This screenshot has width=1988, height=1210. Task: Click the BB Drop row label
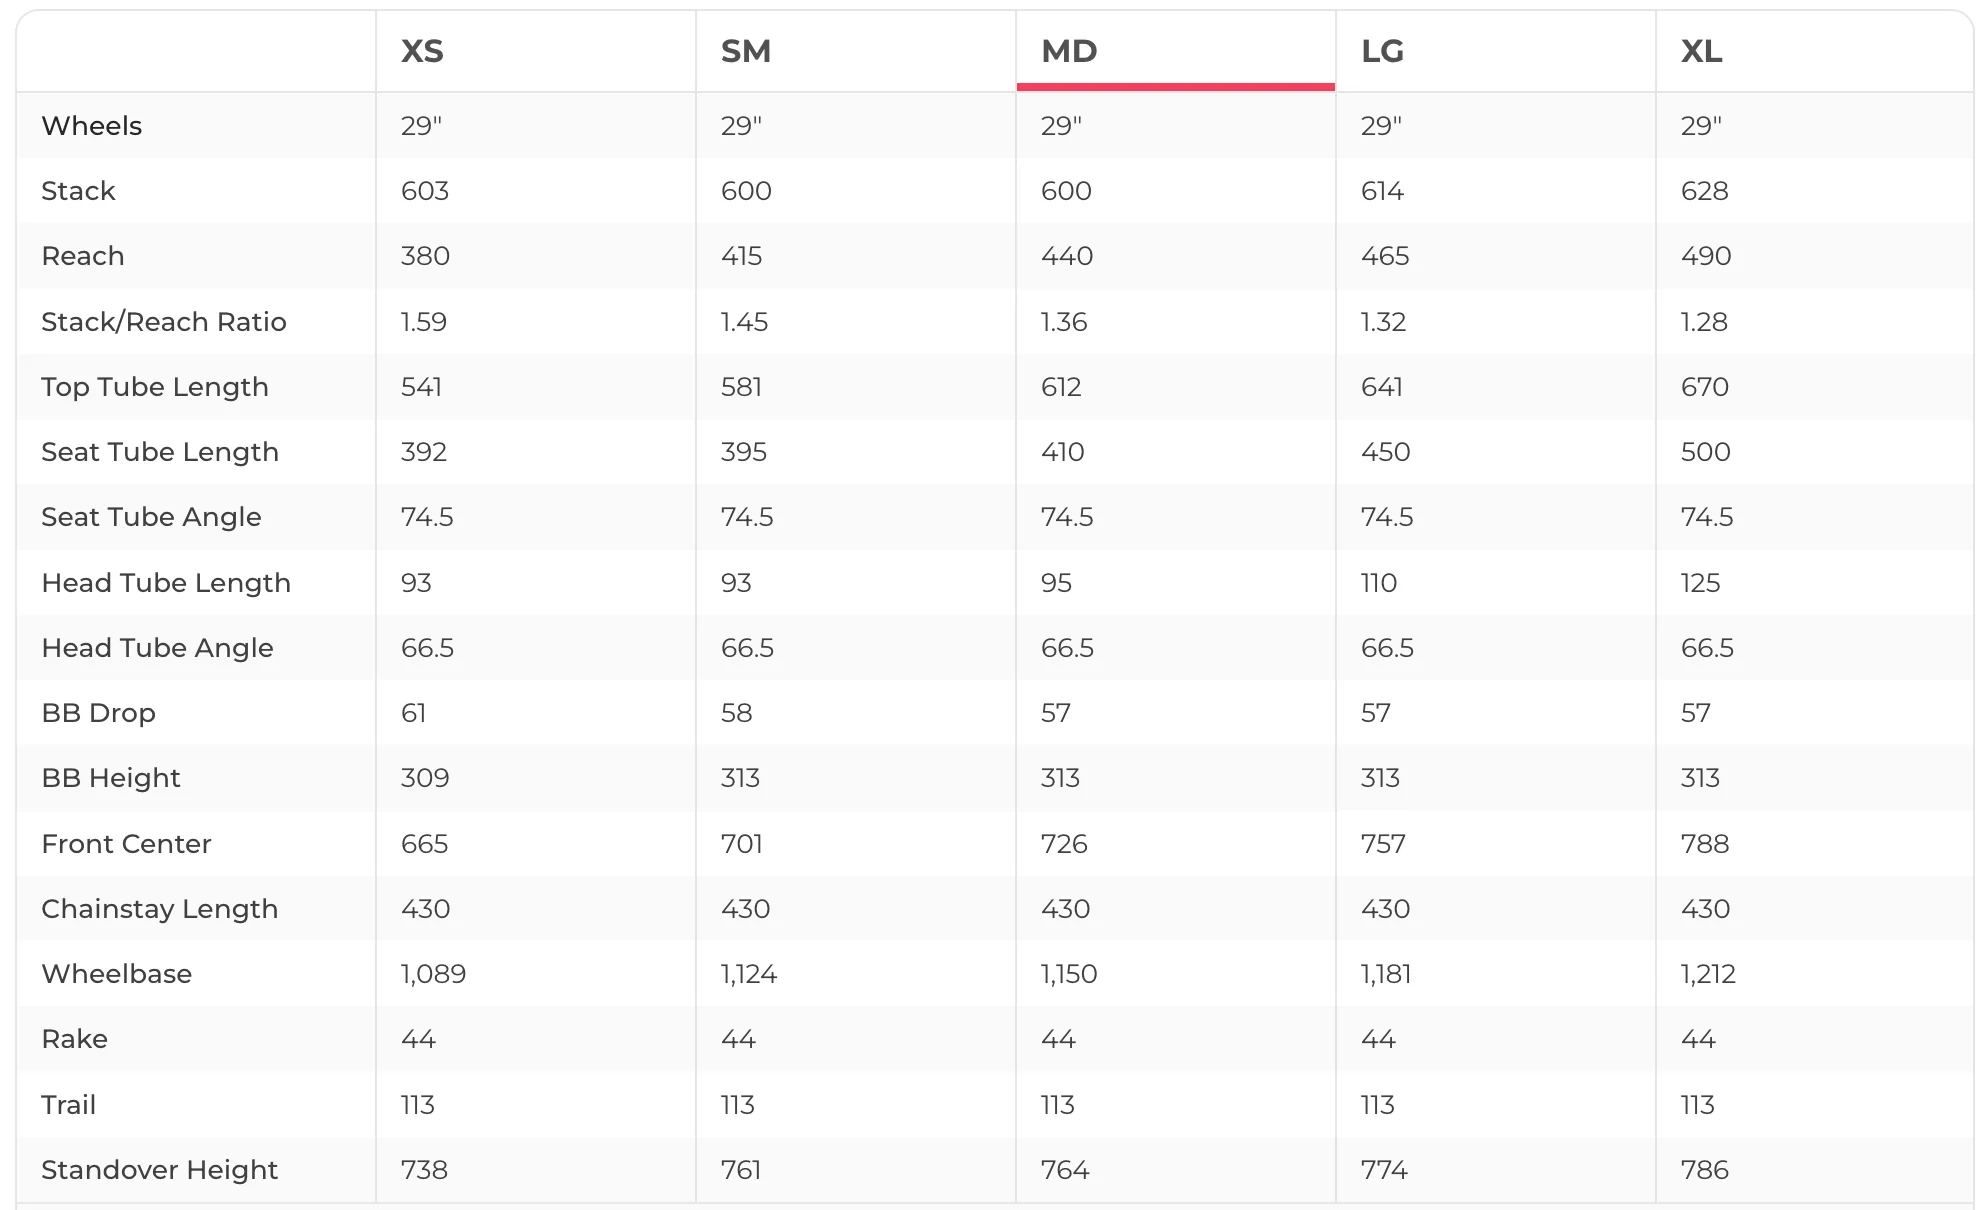[x=99, y=713]
